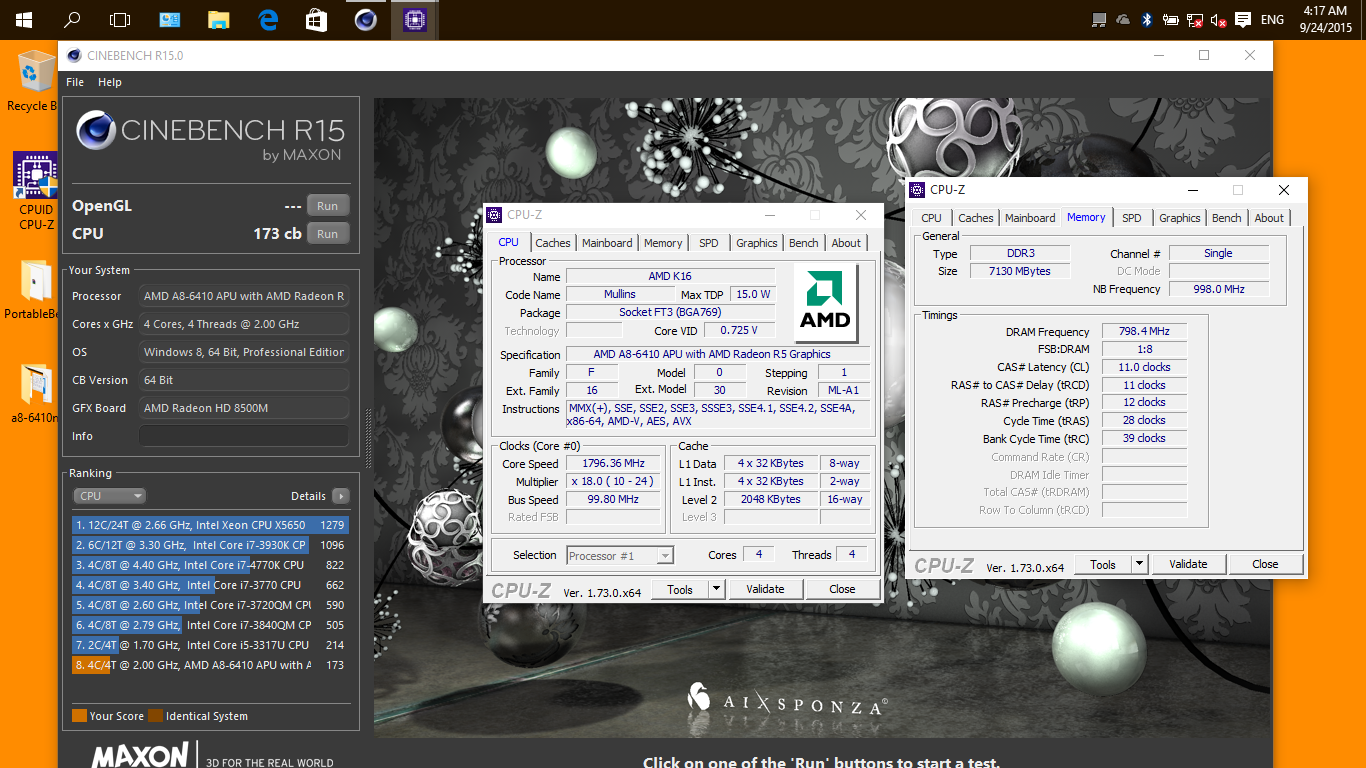The width and height of the screenshot is (1366, 768).
Task: Click Close button in CPU-Z Memory window
Action: [x=1265, y=564]
